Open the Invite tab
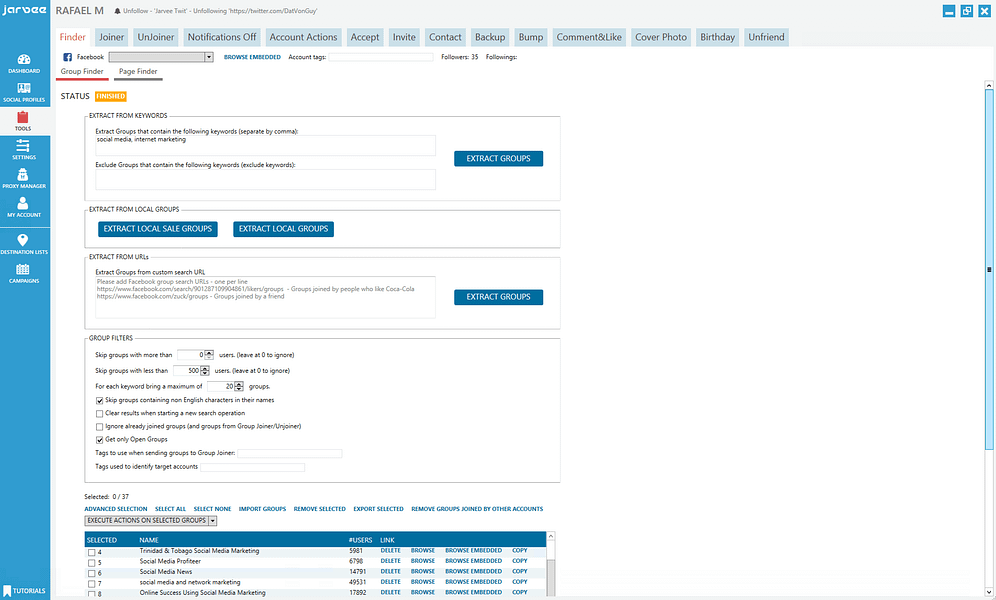This screenshot has height=600, width=996. (x=404, y=37)
